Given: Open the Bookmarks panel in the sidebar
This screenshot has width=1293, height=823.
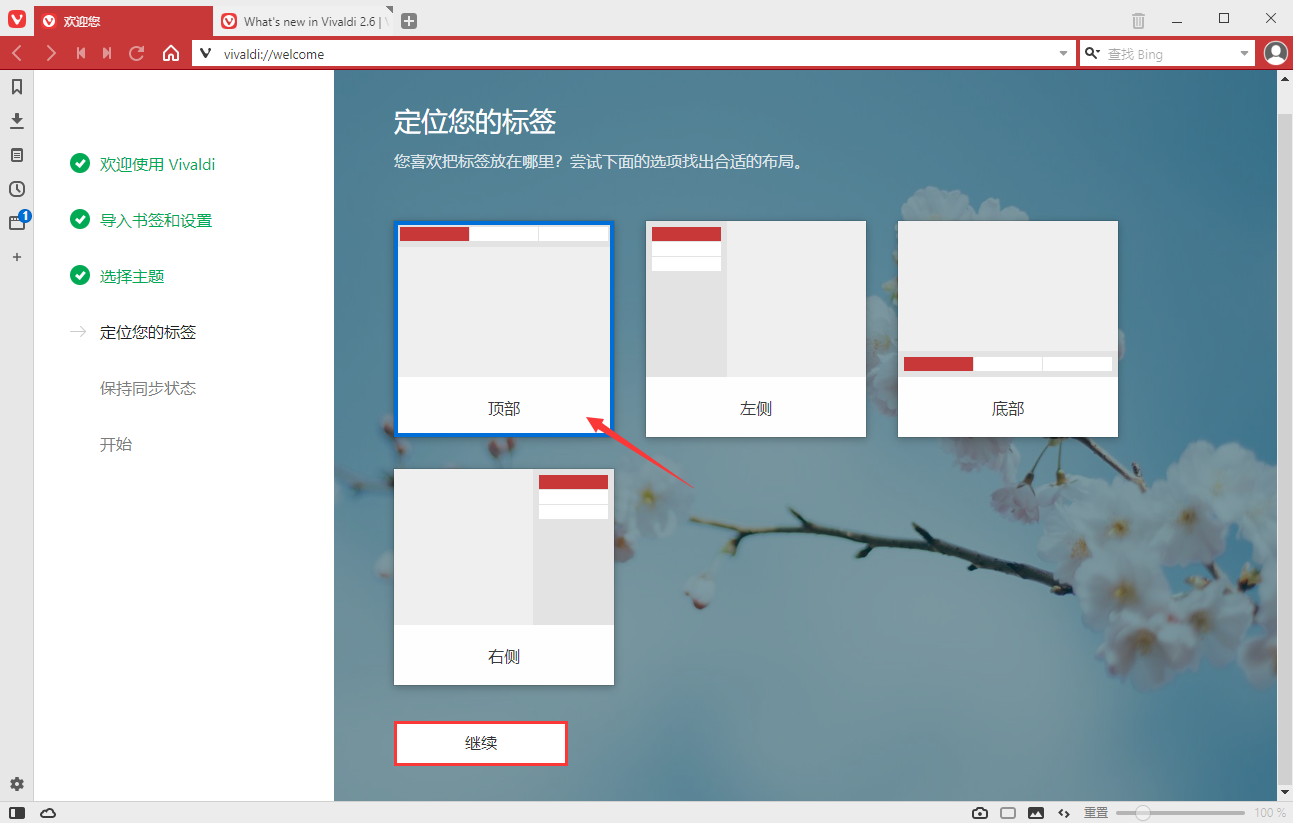Looking at the screenshot, I should (16, 87).
